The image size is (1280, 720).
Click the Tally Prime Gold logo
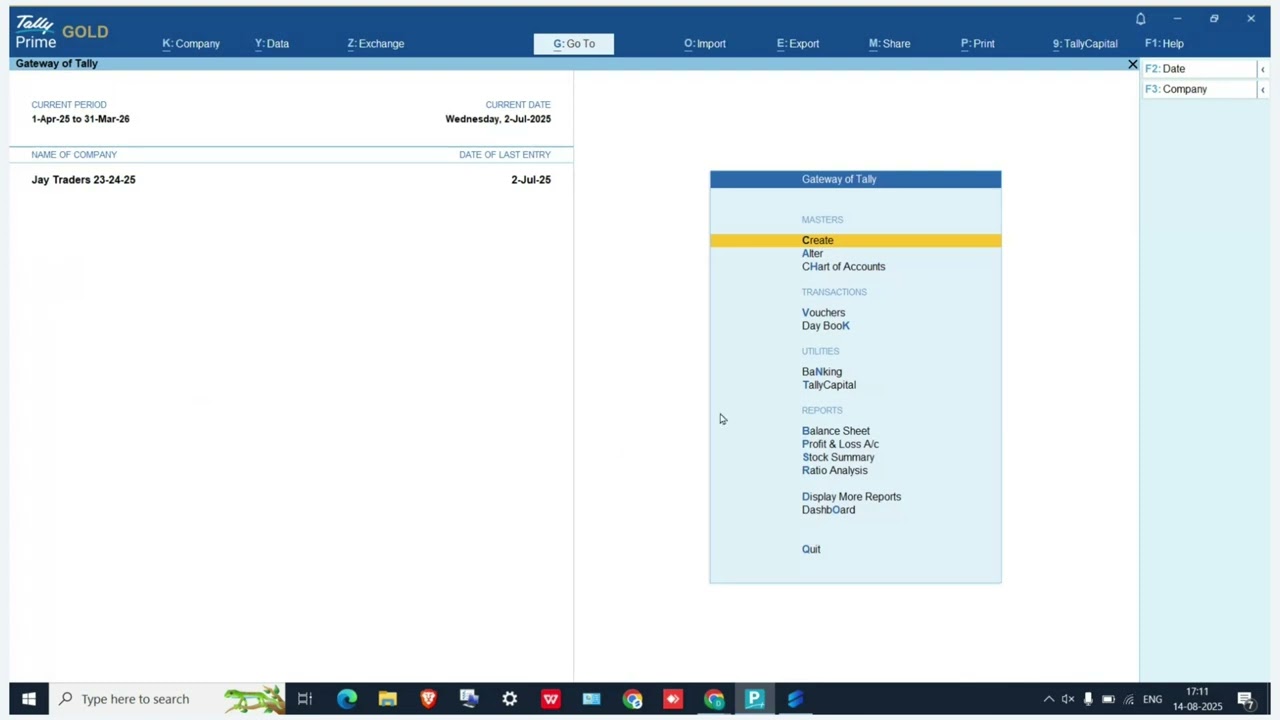coord(61,33)
